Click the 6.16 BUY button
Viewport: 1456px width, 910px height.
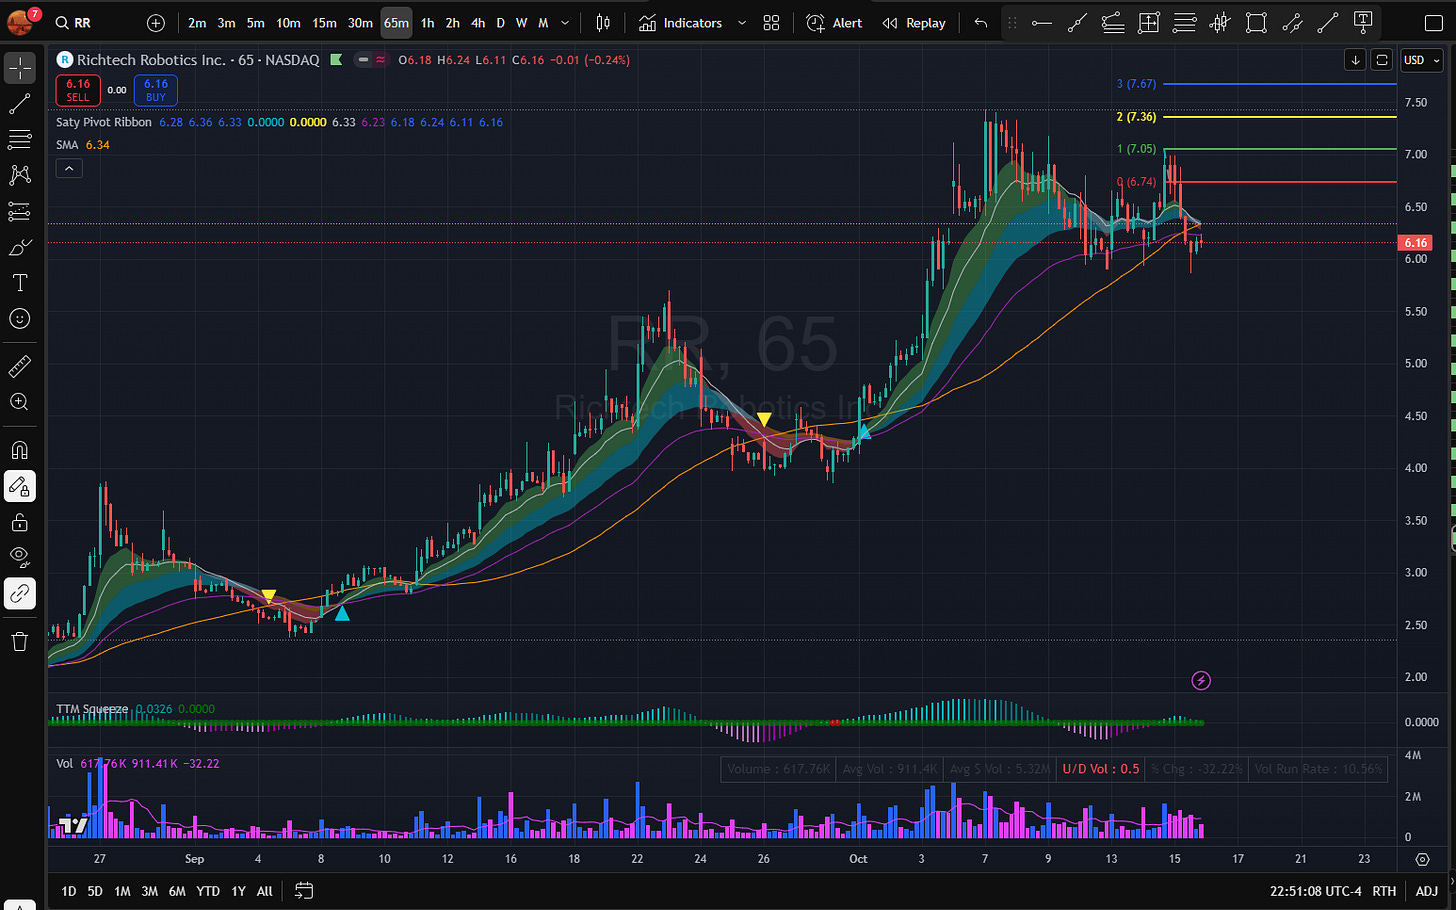tap(156, 90)
